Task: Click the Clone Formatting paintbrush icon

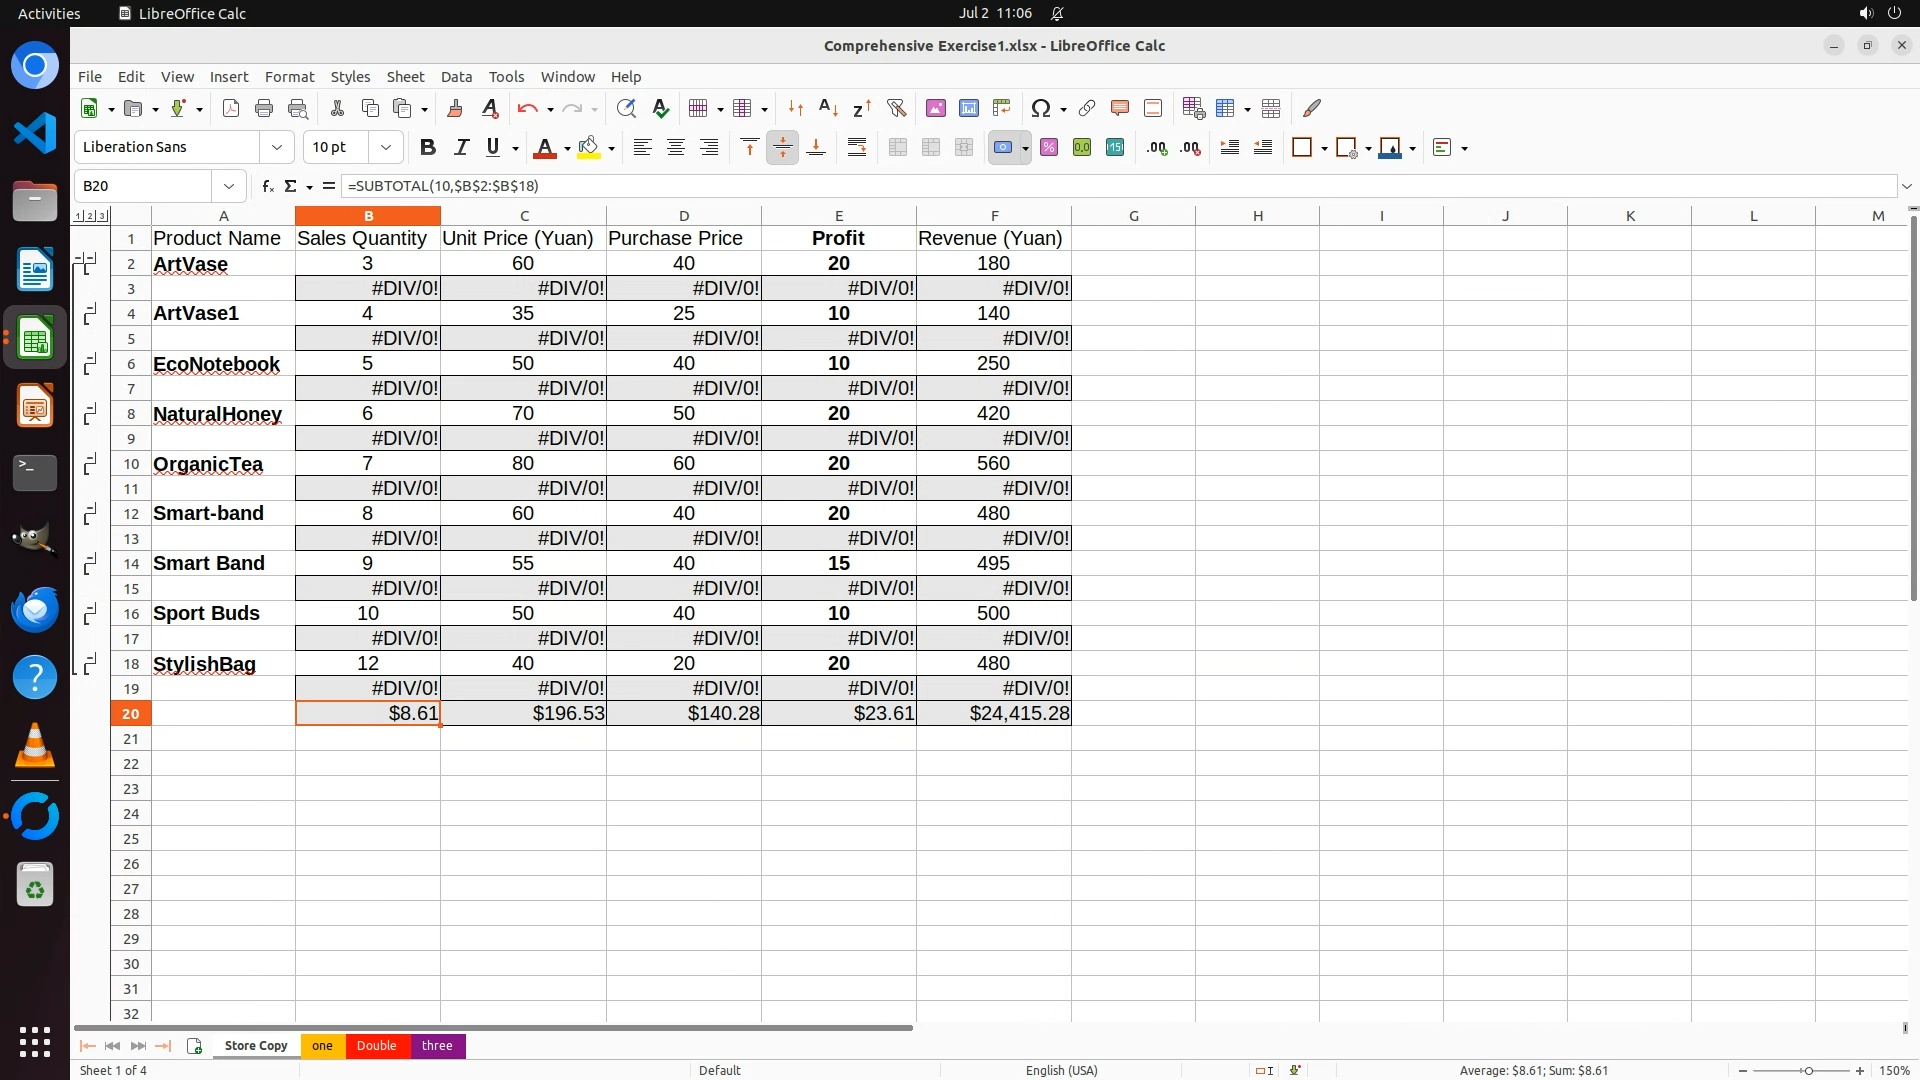Action: point(455,108)
